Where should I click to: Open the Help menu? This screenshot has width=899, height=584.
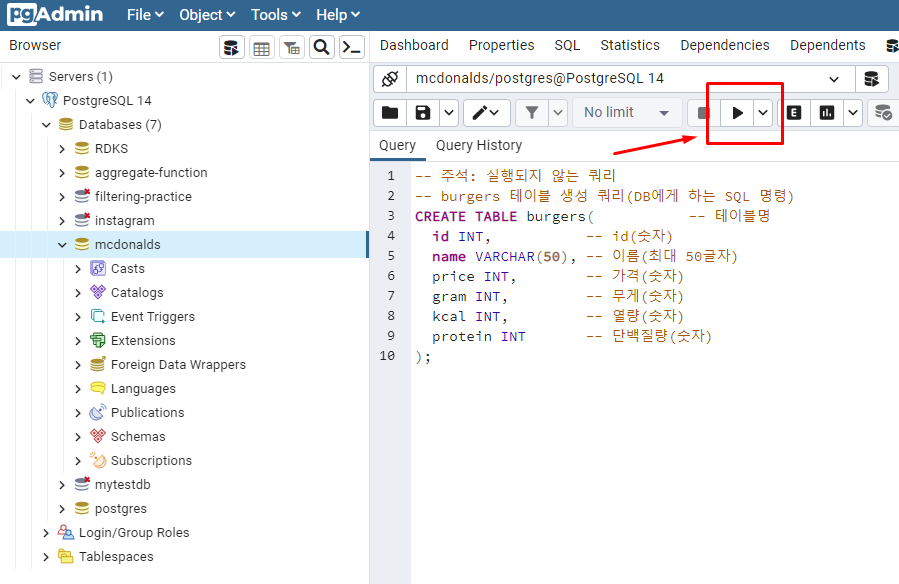tap(338, 15)
